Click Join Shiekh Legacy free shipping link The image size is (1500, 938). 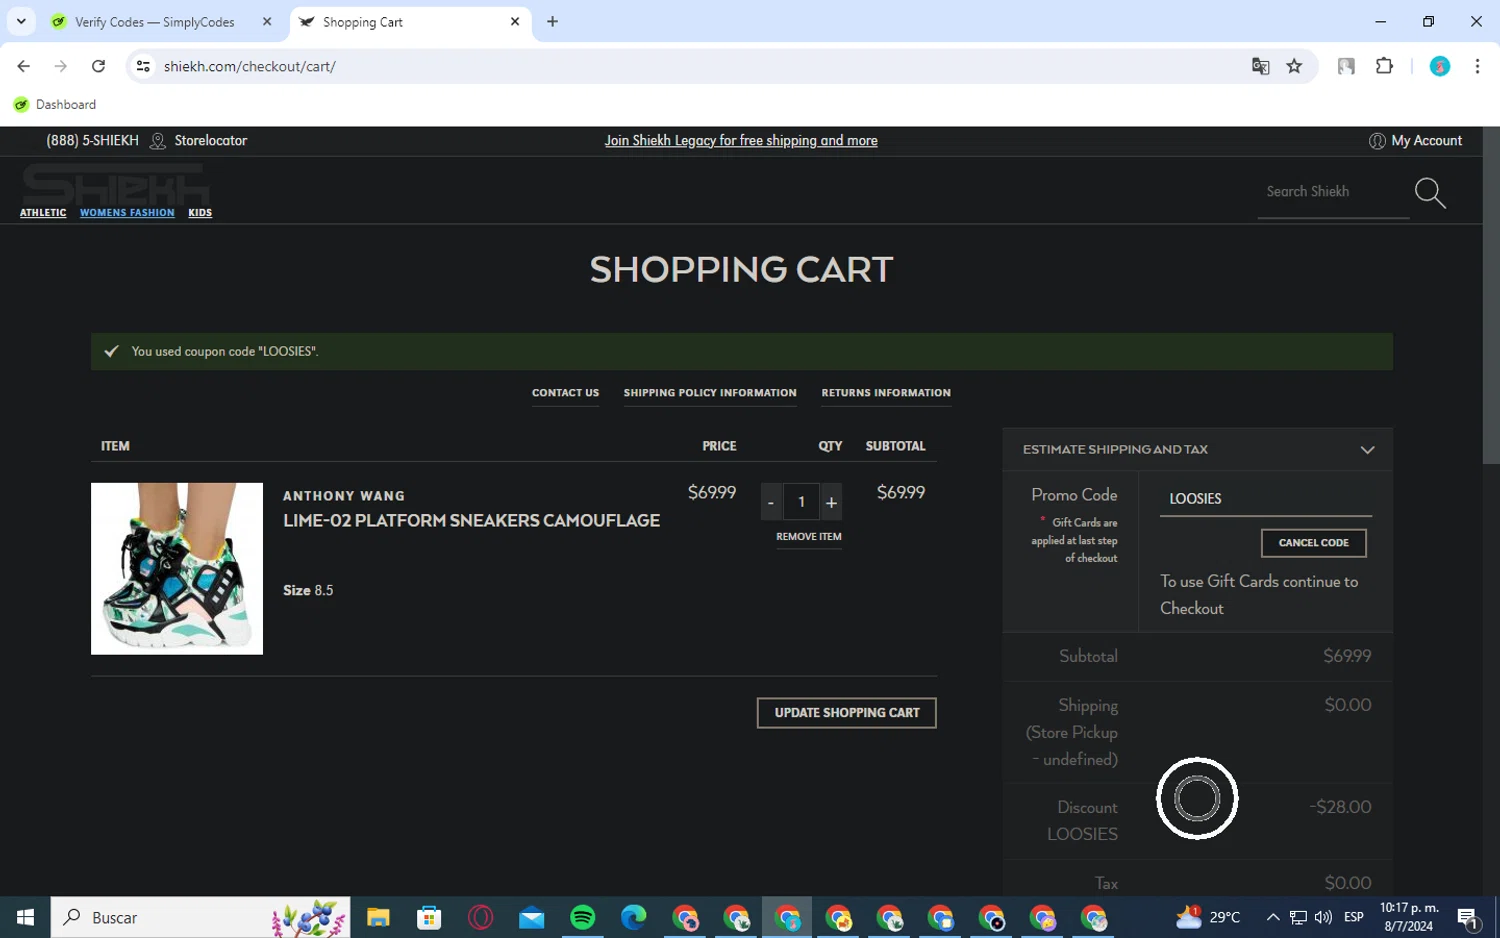[741, 141]
